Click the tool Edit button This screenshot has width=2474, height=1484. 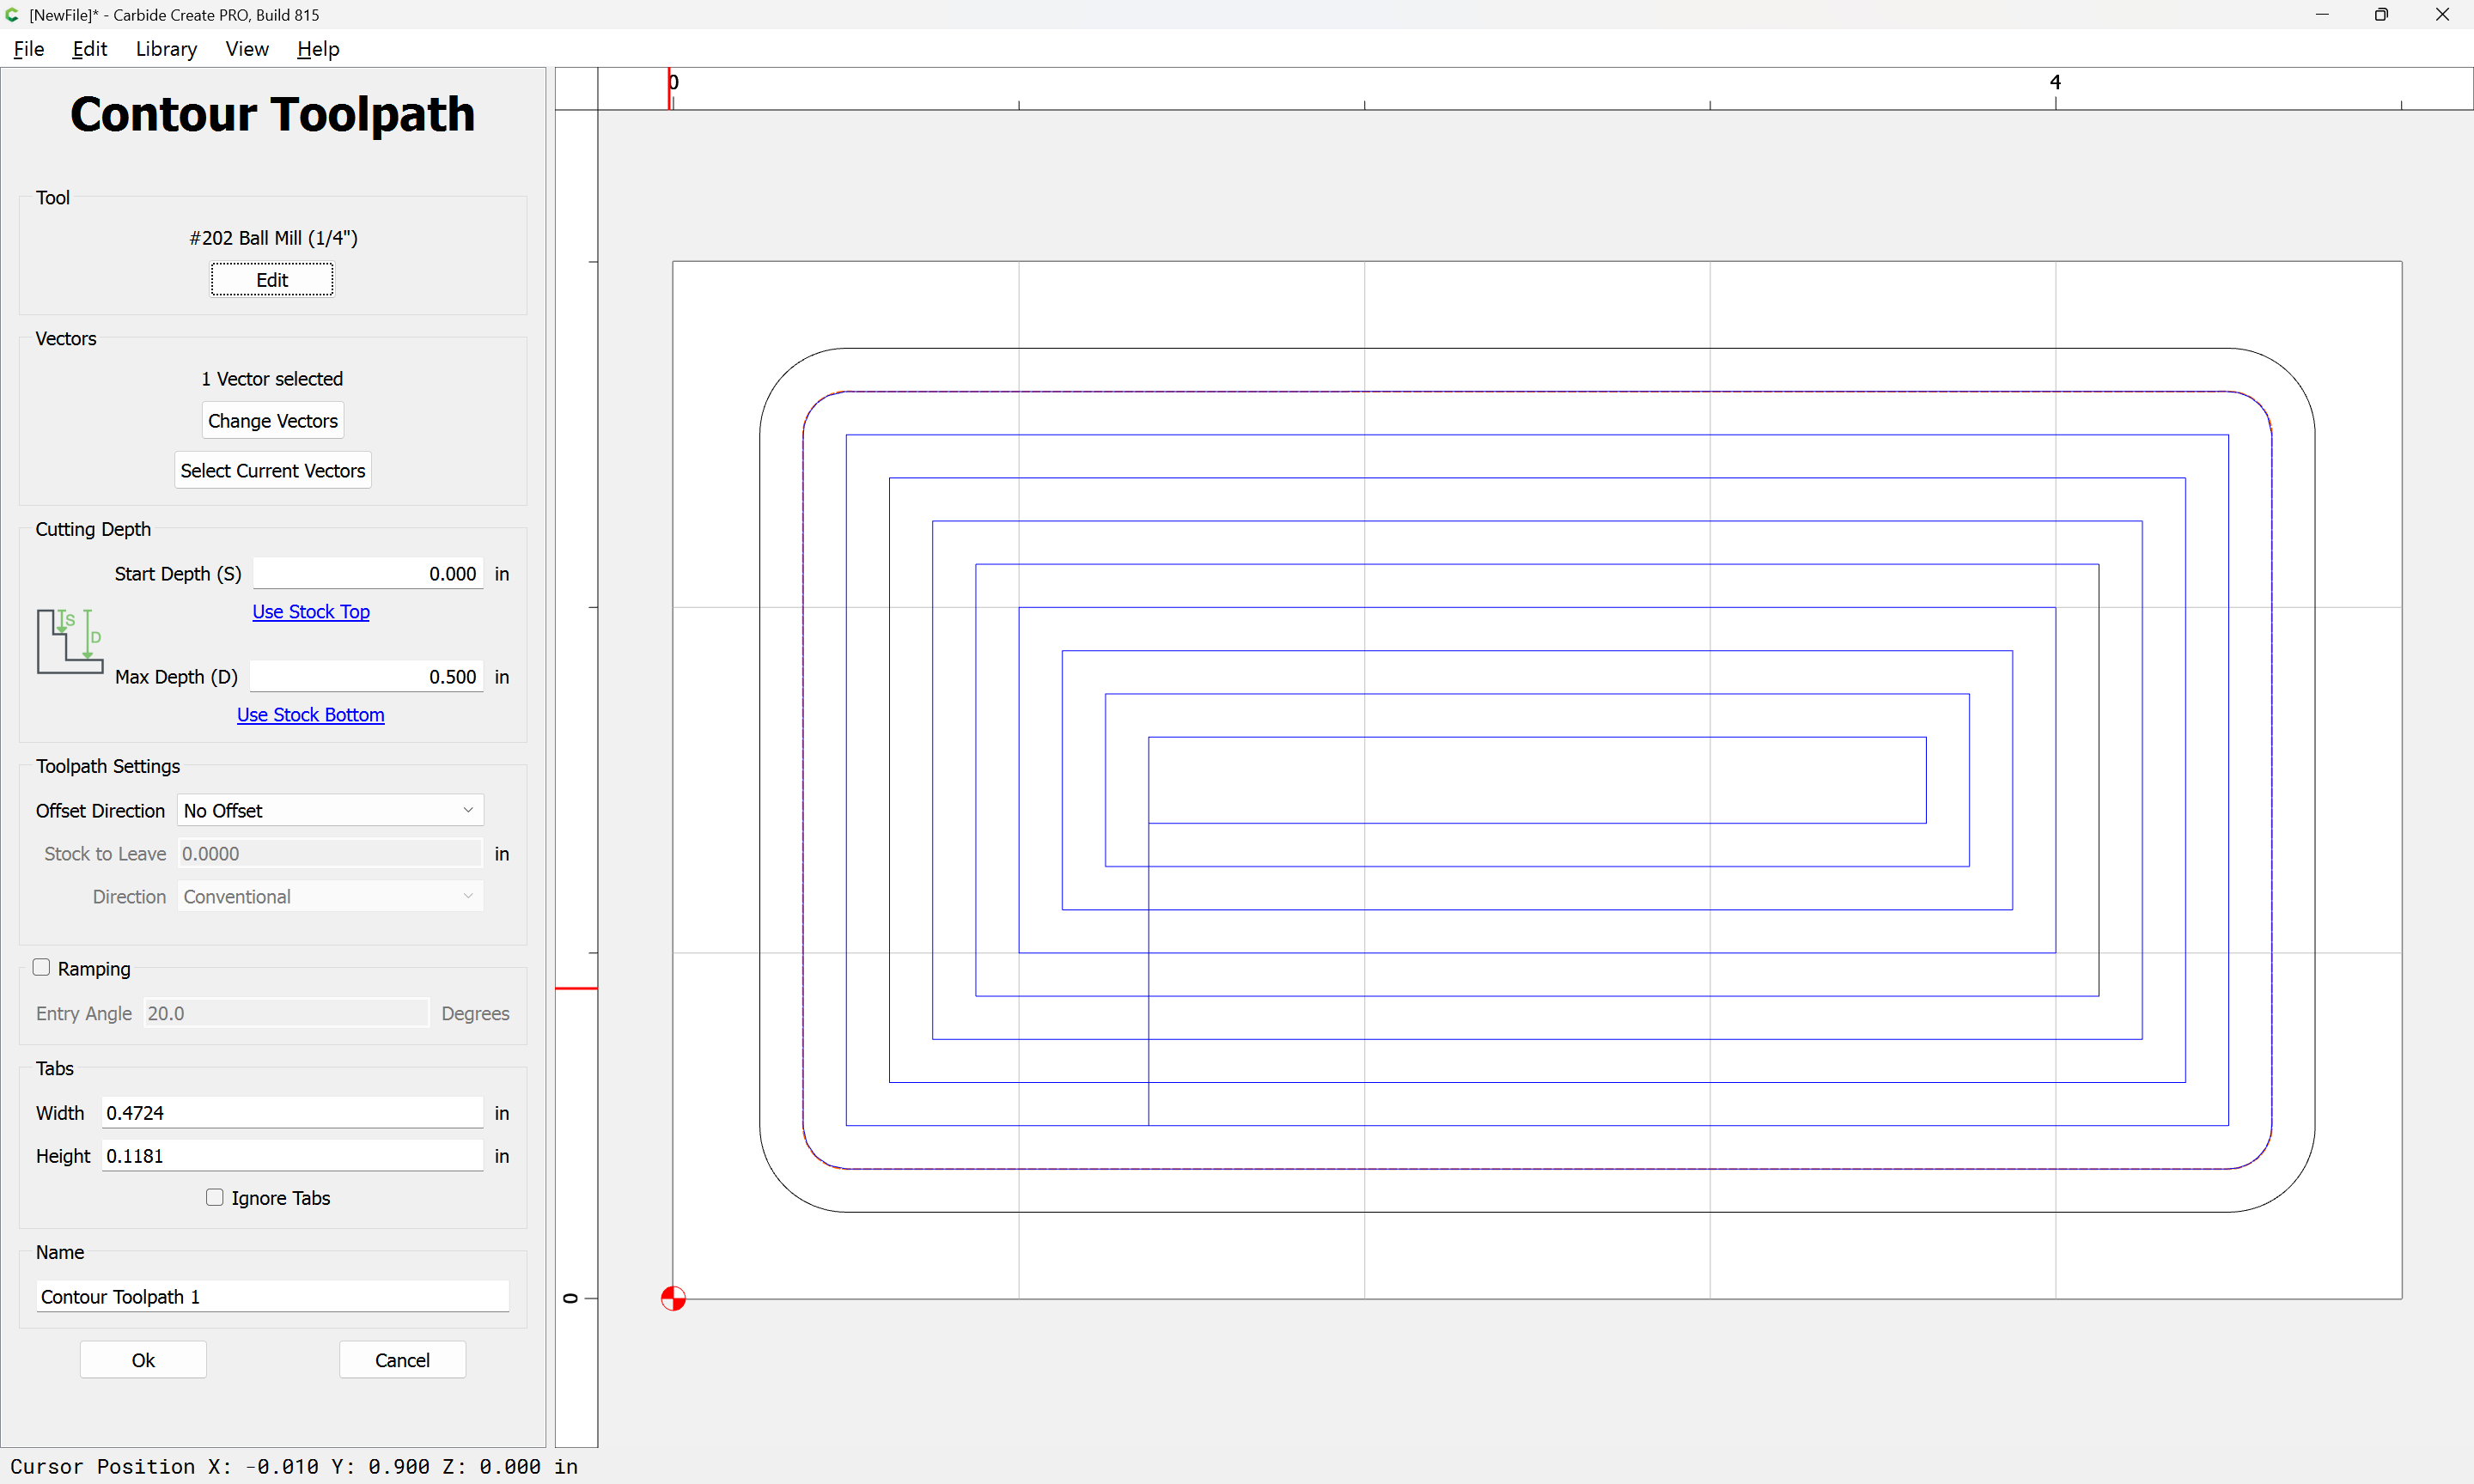(272, 280)
